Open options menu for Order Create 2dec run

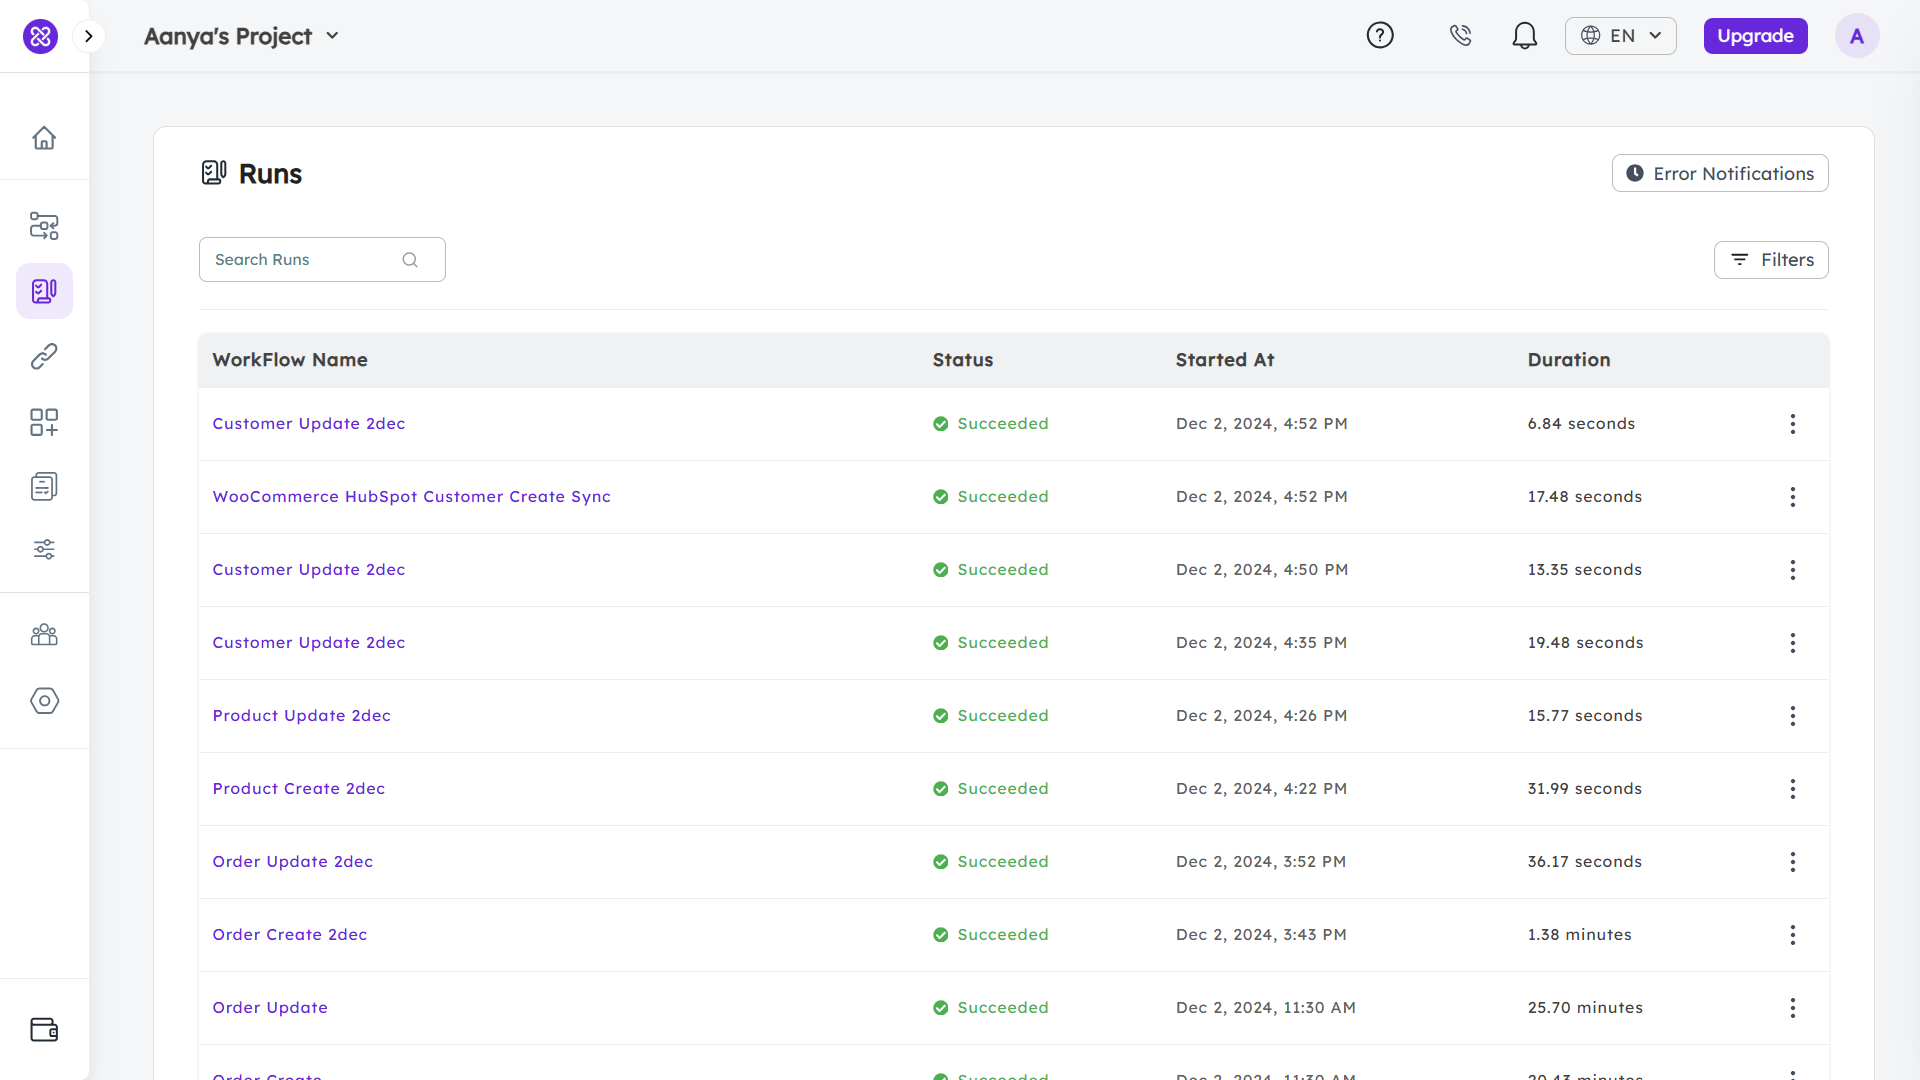(1792, 935)
